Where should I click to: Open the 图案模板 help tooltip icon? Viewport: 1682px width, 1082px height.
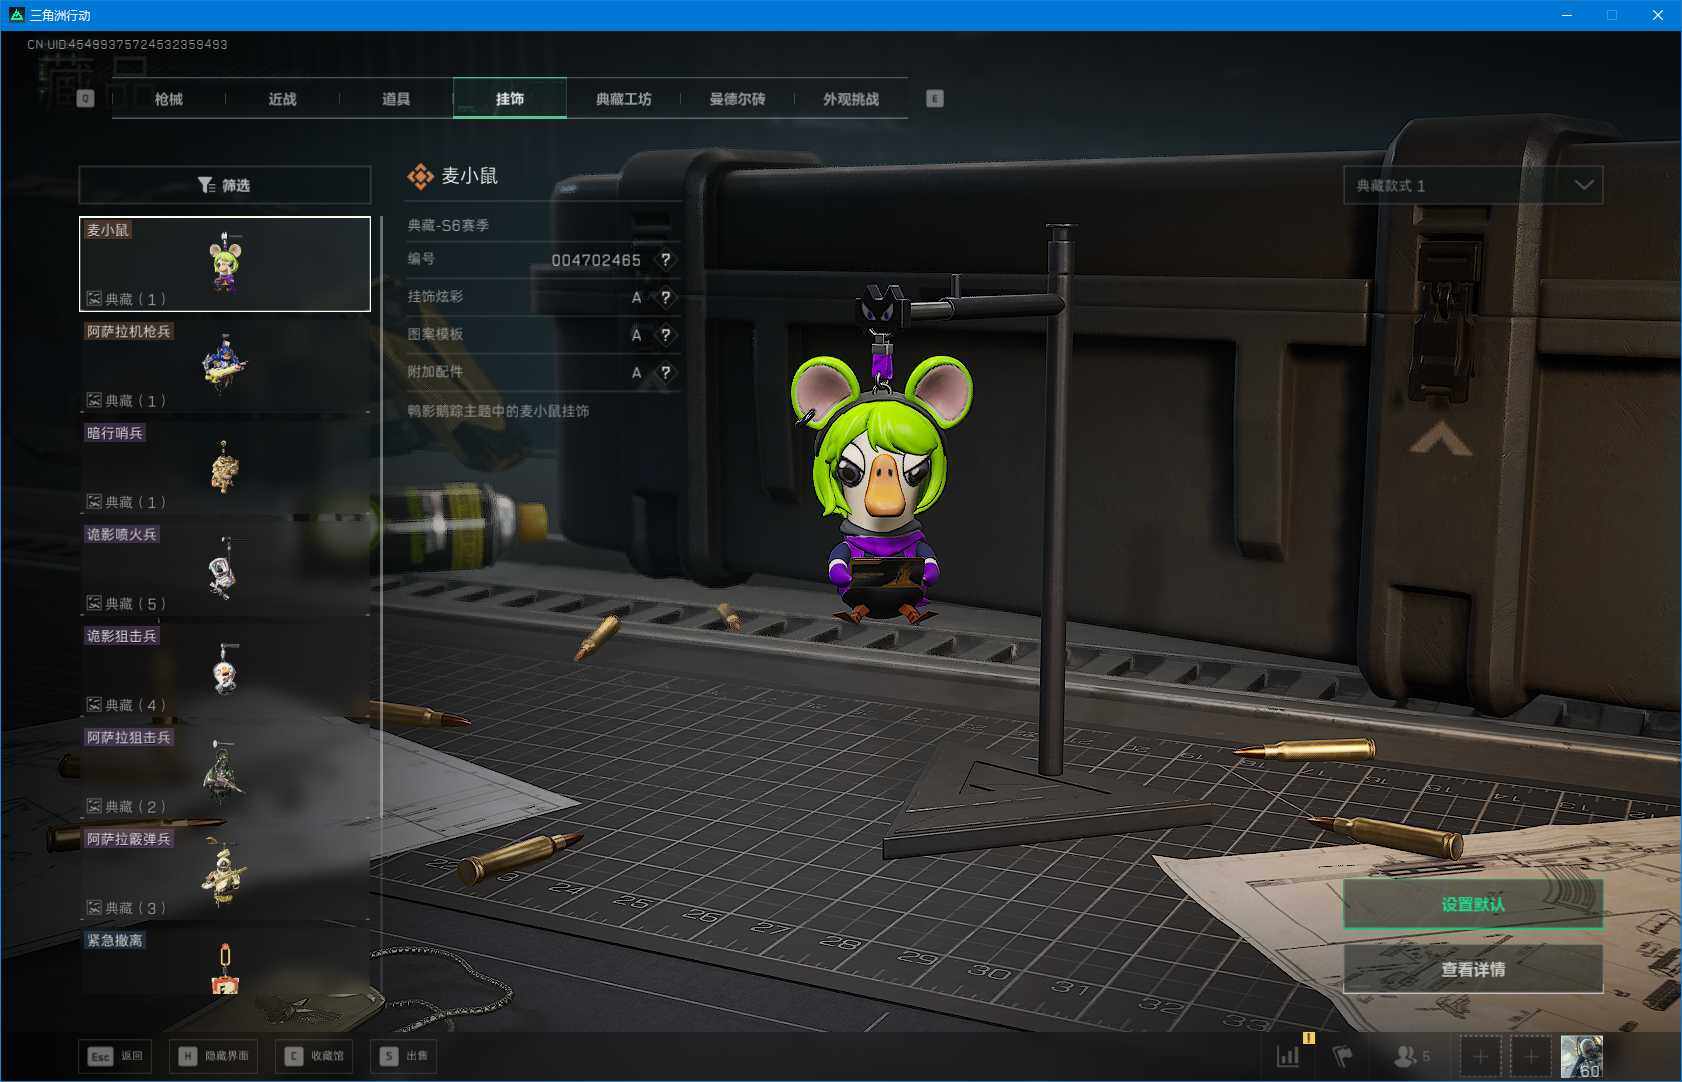665,335
